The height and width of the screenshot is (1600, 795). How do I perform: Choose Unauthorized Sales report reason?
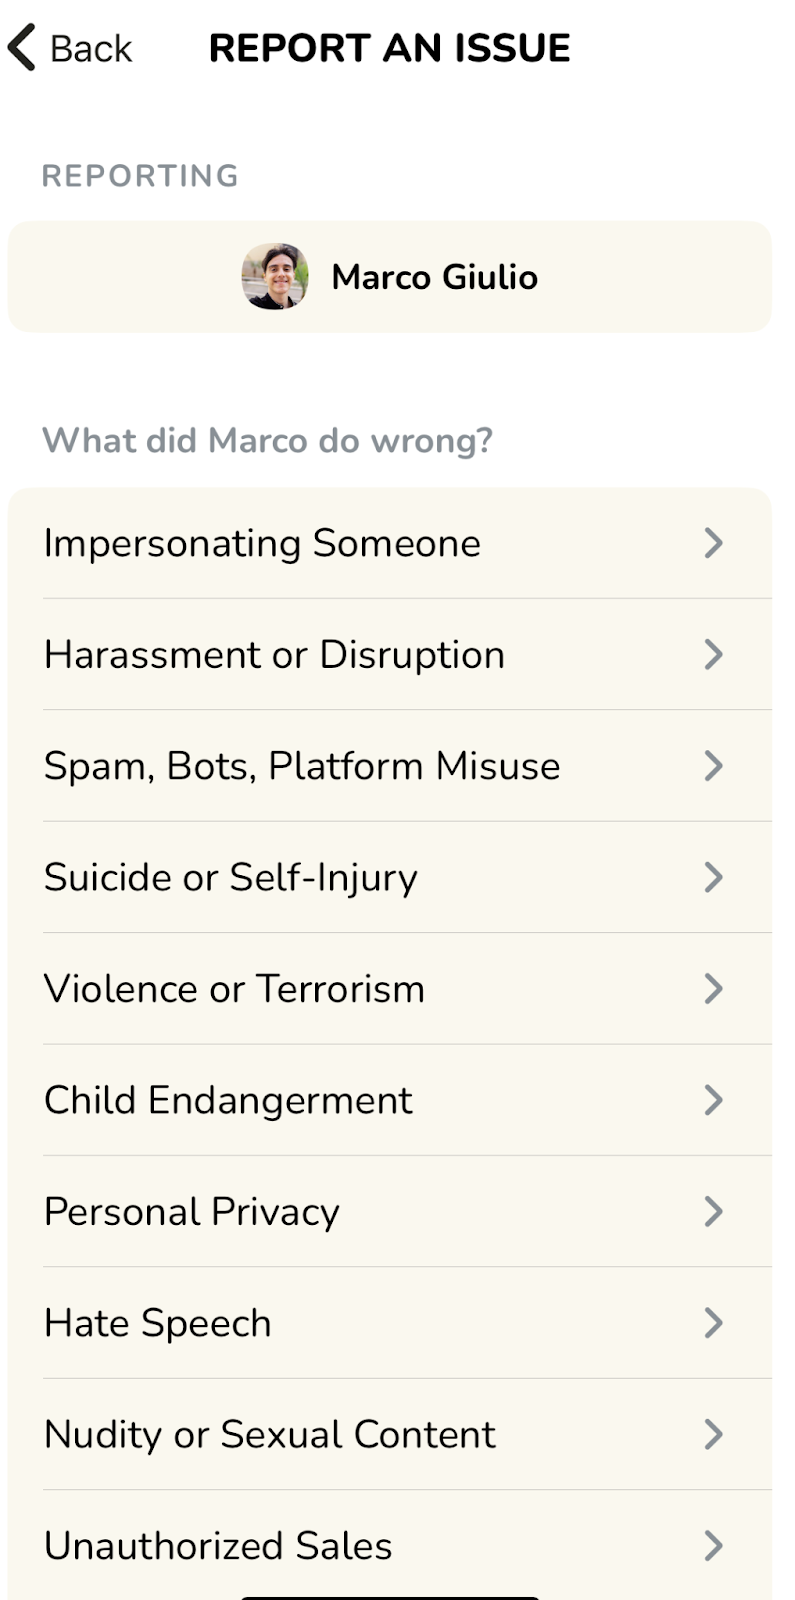click(218, 1546)
